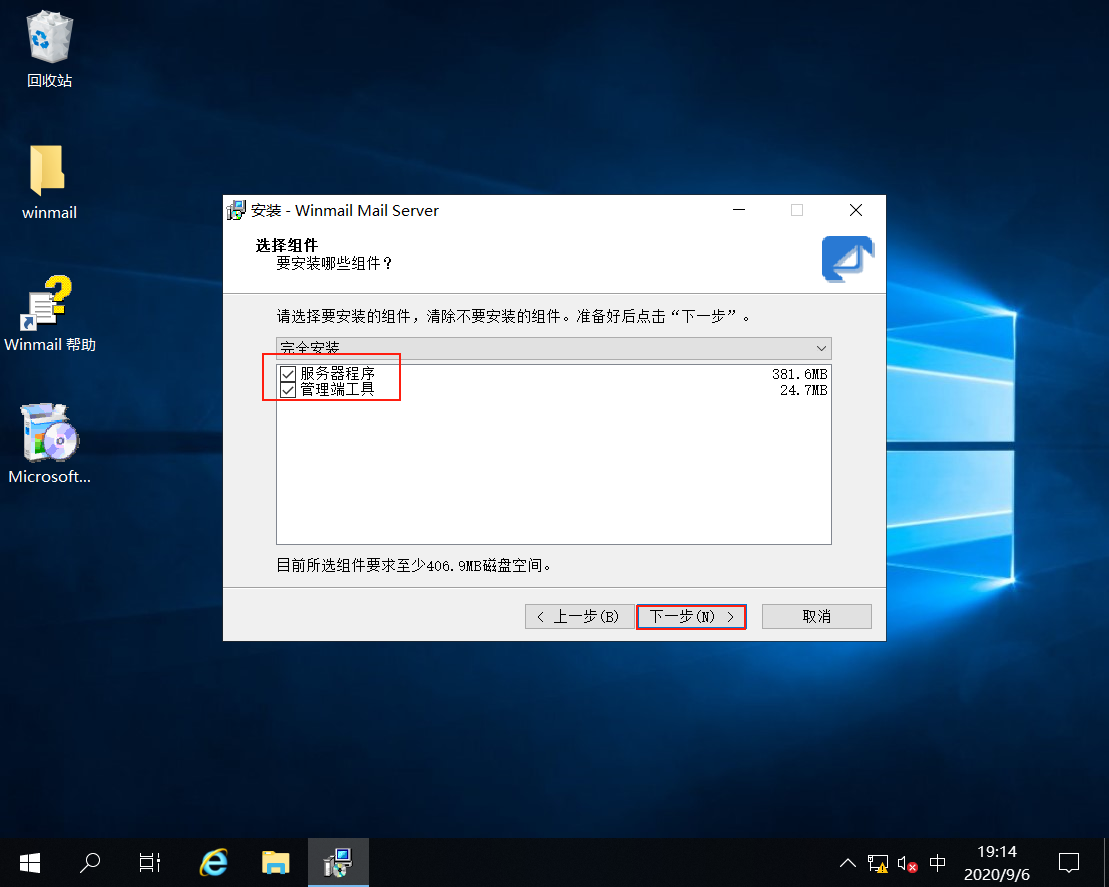Screen dimensions: 1109x887
Task: Expand hidden icons in the system tray
Action: click(x=847, y=862)
